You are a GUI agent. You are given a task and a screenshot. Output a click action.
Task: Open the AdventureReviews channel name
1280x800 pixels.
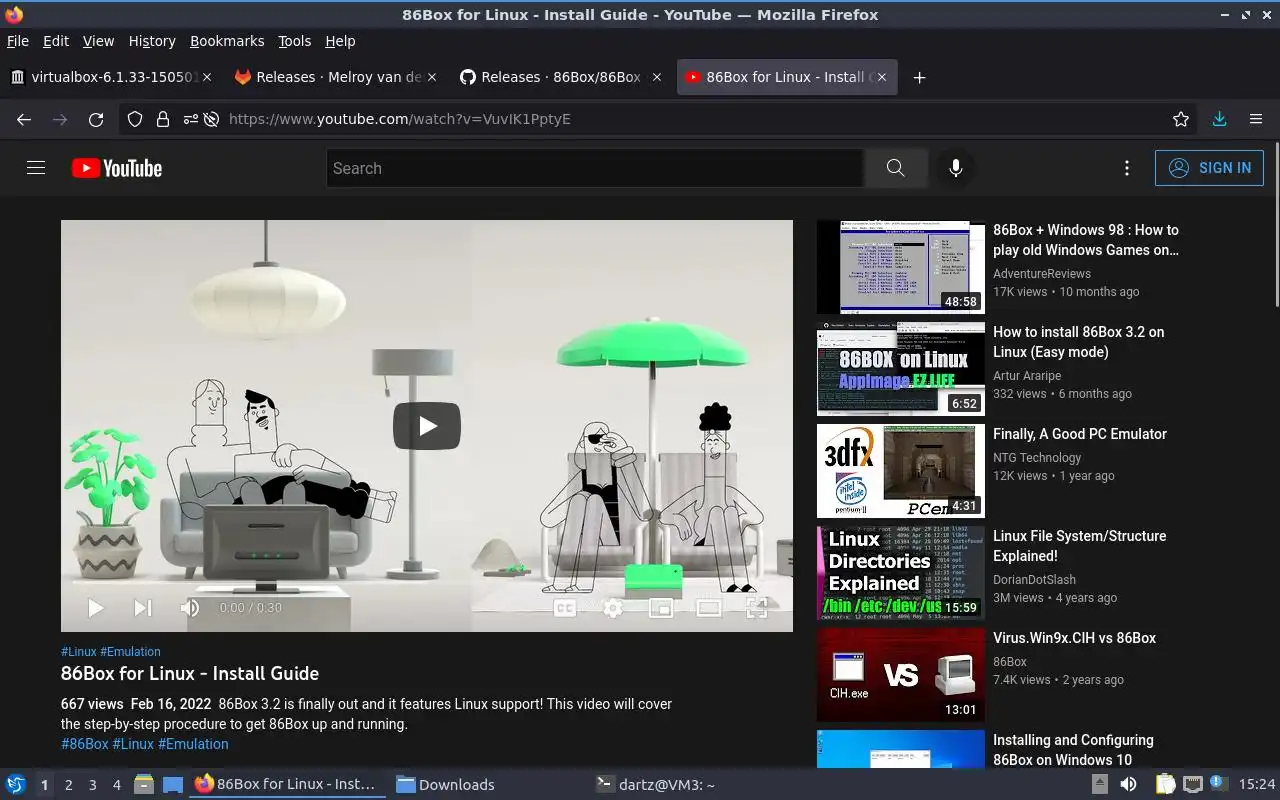(x=1042, y=273)
